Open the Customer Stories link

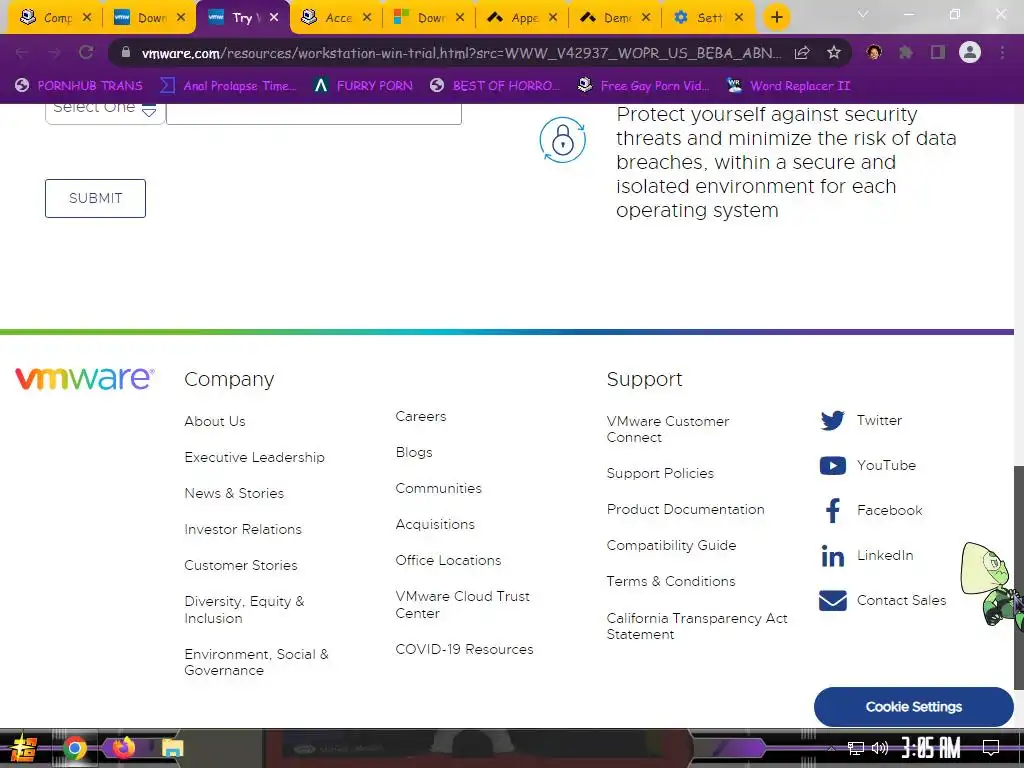click(x=241, y=565)
